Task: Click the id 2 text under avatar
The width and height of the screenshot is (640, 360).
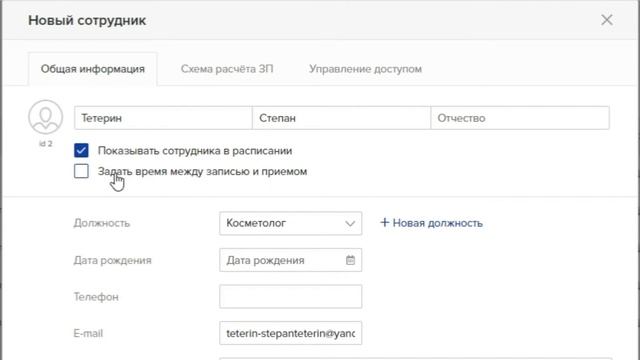Action: tap(45, 144)
